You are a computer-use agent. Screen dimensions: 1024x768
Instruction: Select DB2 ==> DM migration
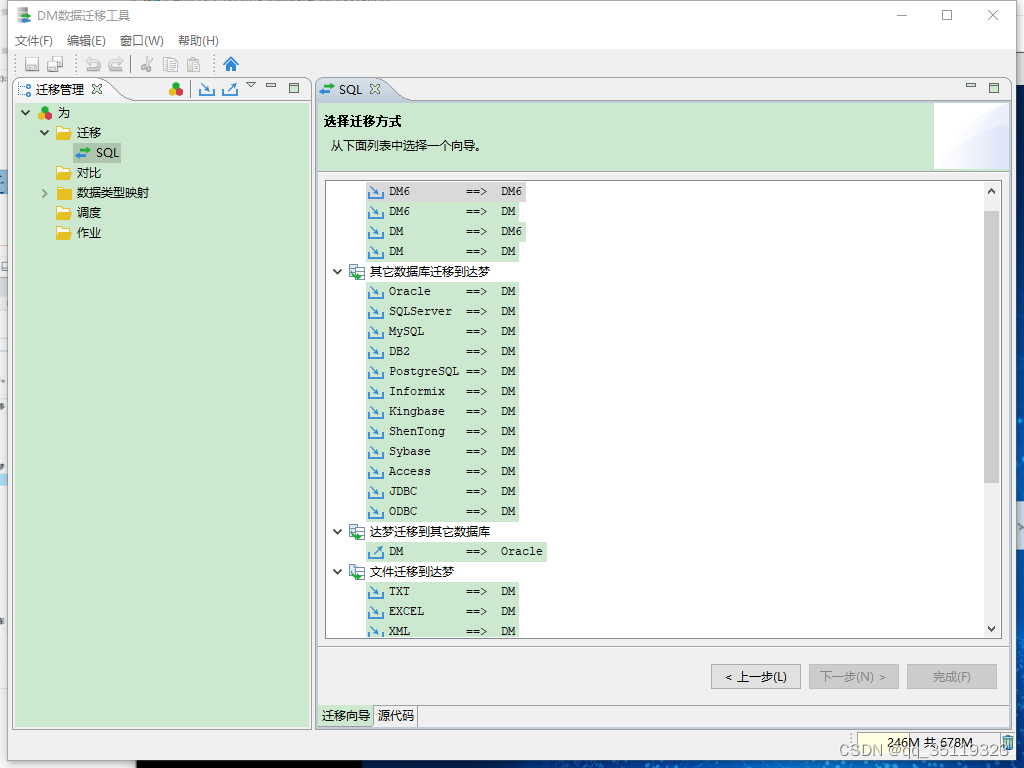(443, 352)
